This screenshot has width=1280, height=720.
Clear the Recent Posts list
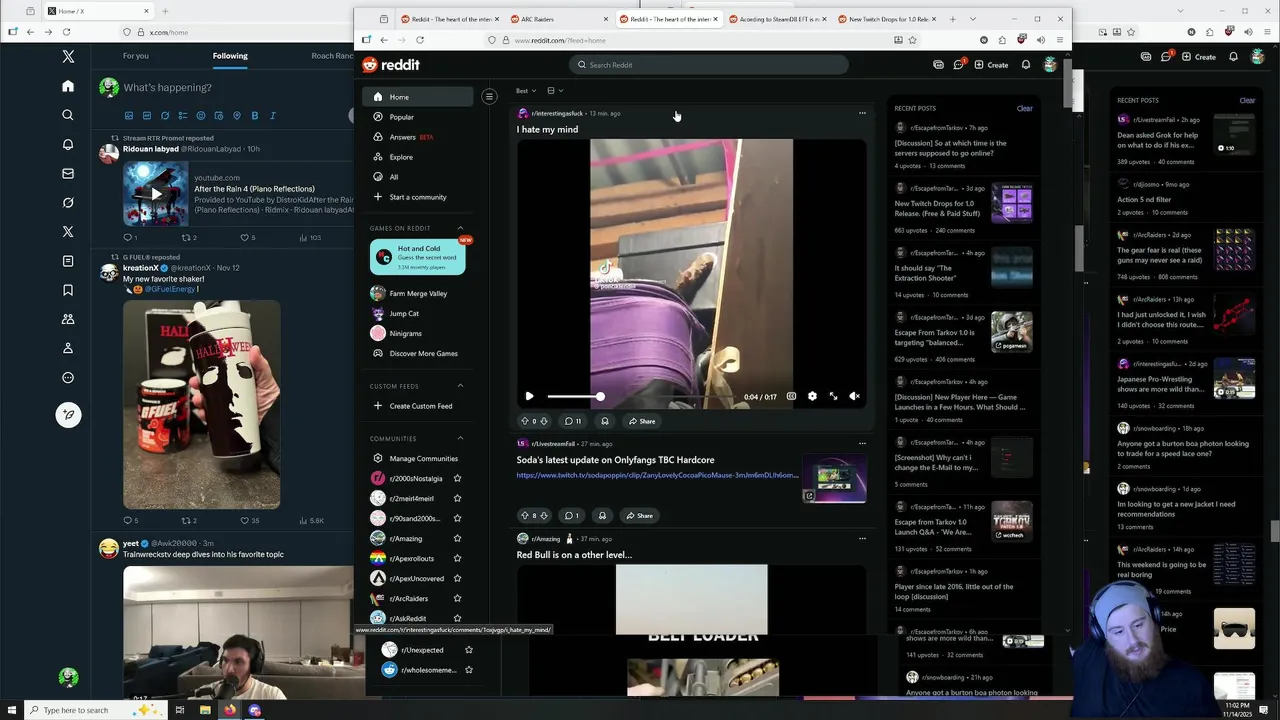(1025, 108)
